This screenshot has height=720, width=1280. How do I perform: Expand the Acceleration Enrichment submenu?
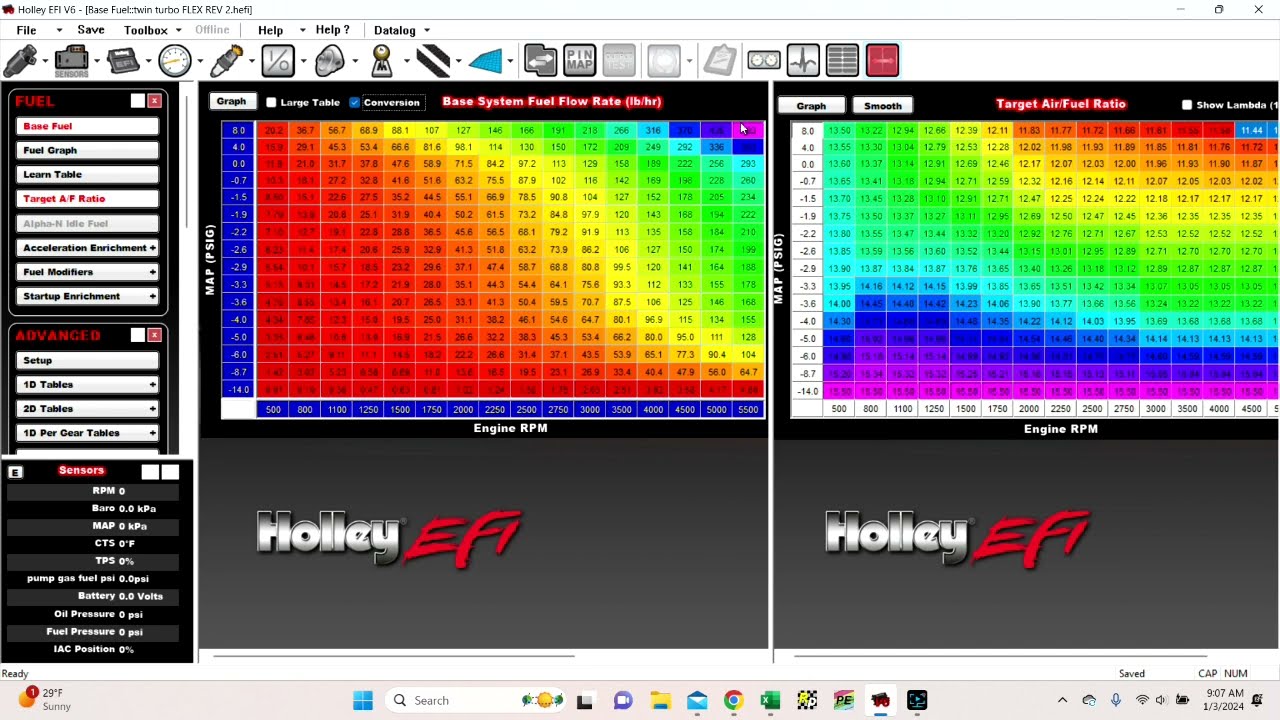152,248
